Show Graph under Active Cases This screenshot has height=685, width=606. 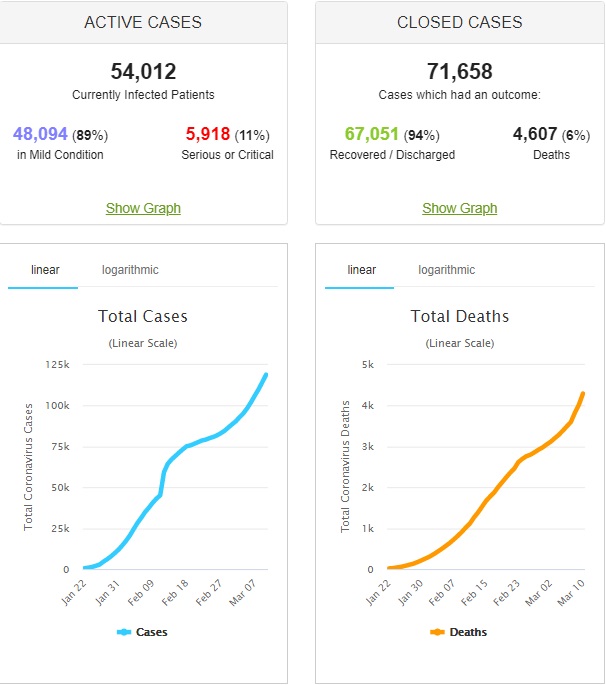pyautogui.click(x=143, y=208)
